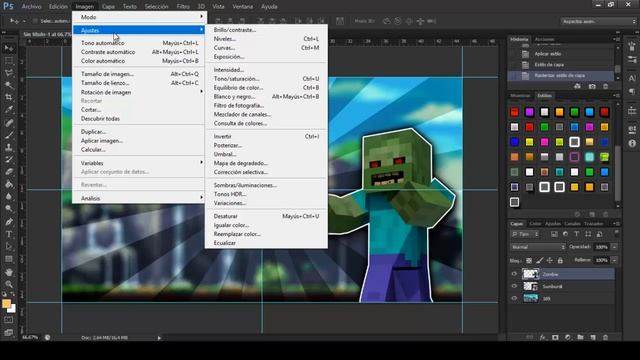
Task: Select the Type tool
Action: point(9,234)
